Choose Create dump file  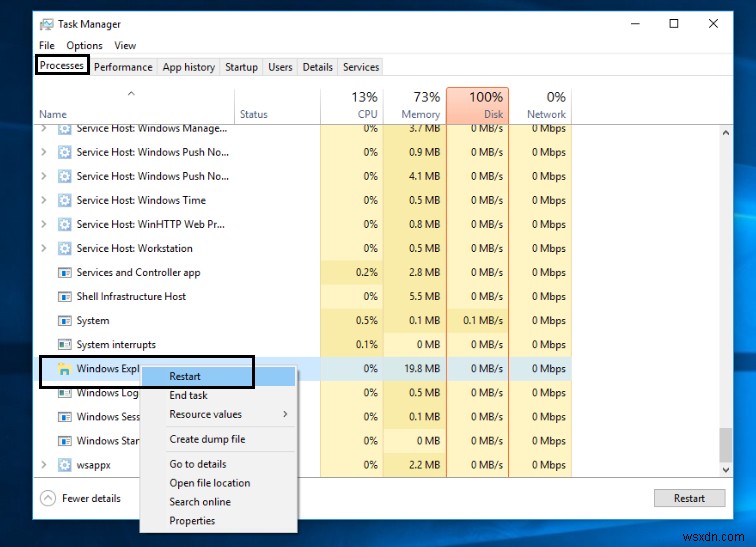click(218, 439)
